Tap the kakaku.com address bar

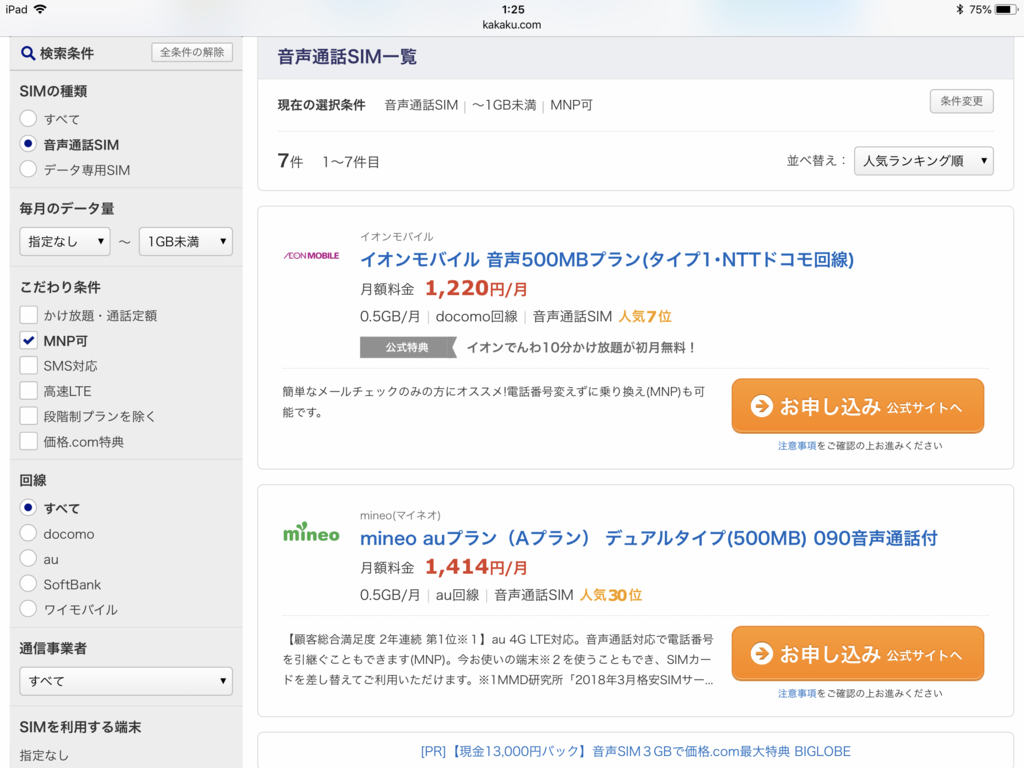(511, 25)
